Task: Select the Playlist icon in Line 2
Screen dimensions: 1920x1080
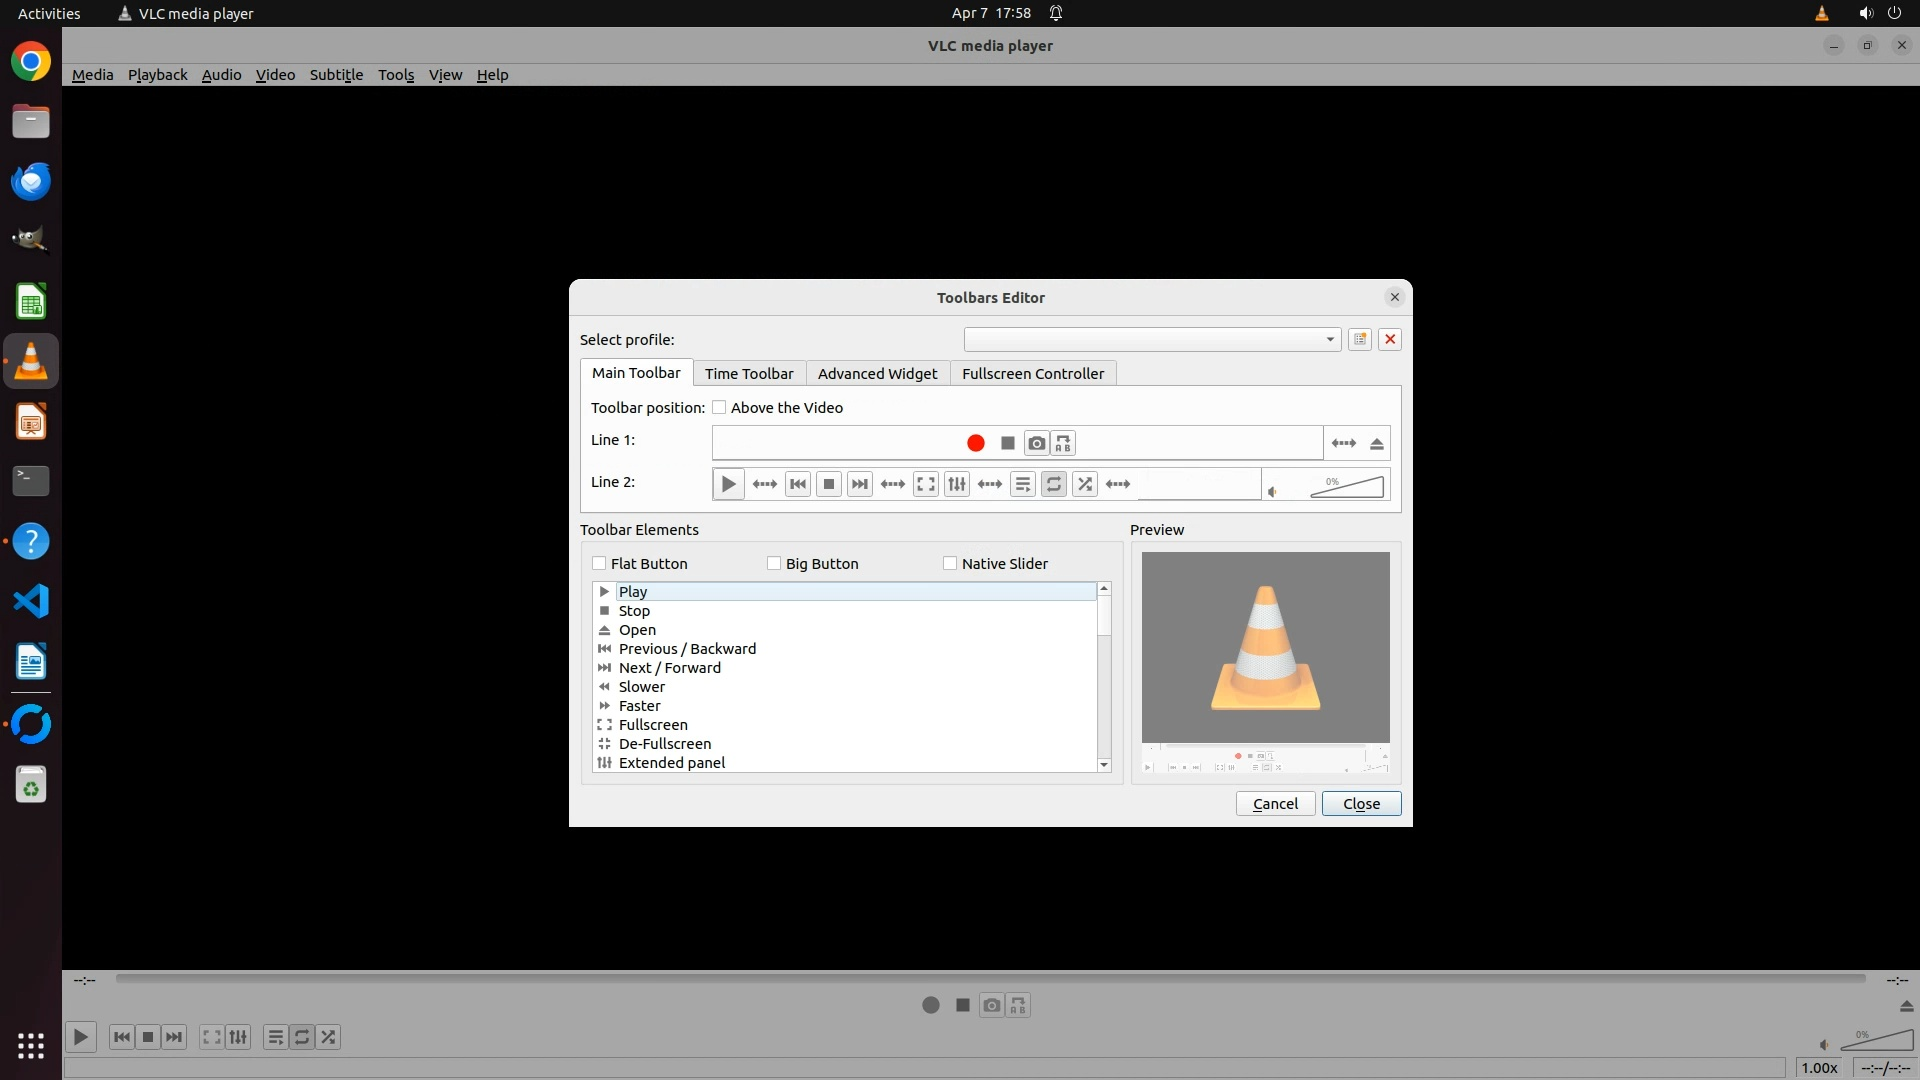Action: pos(1022,484)
